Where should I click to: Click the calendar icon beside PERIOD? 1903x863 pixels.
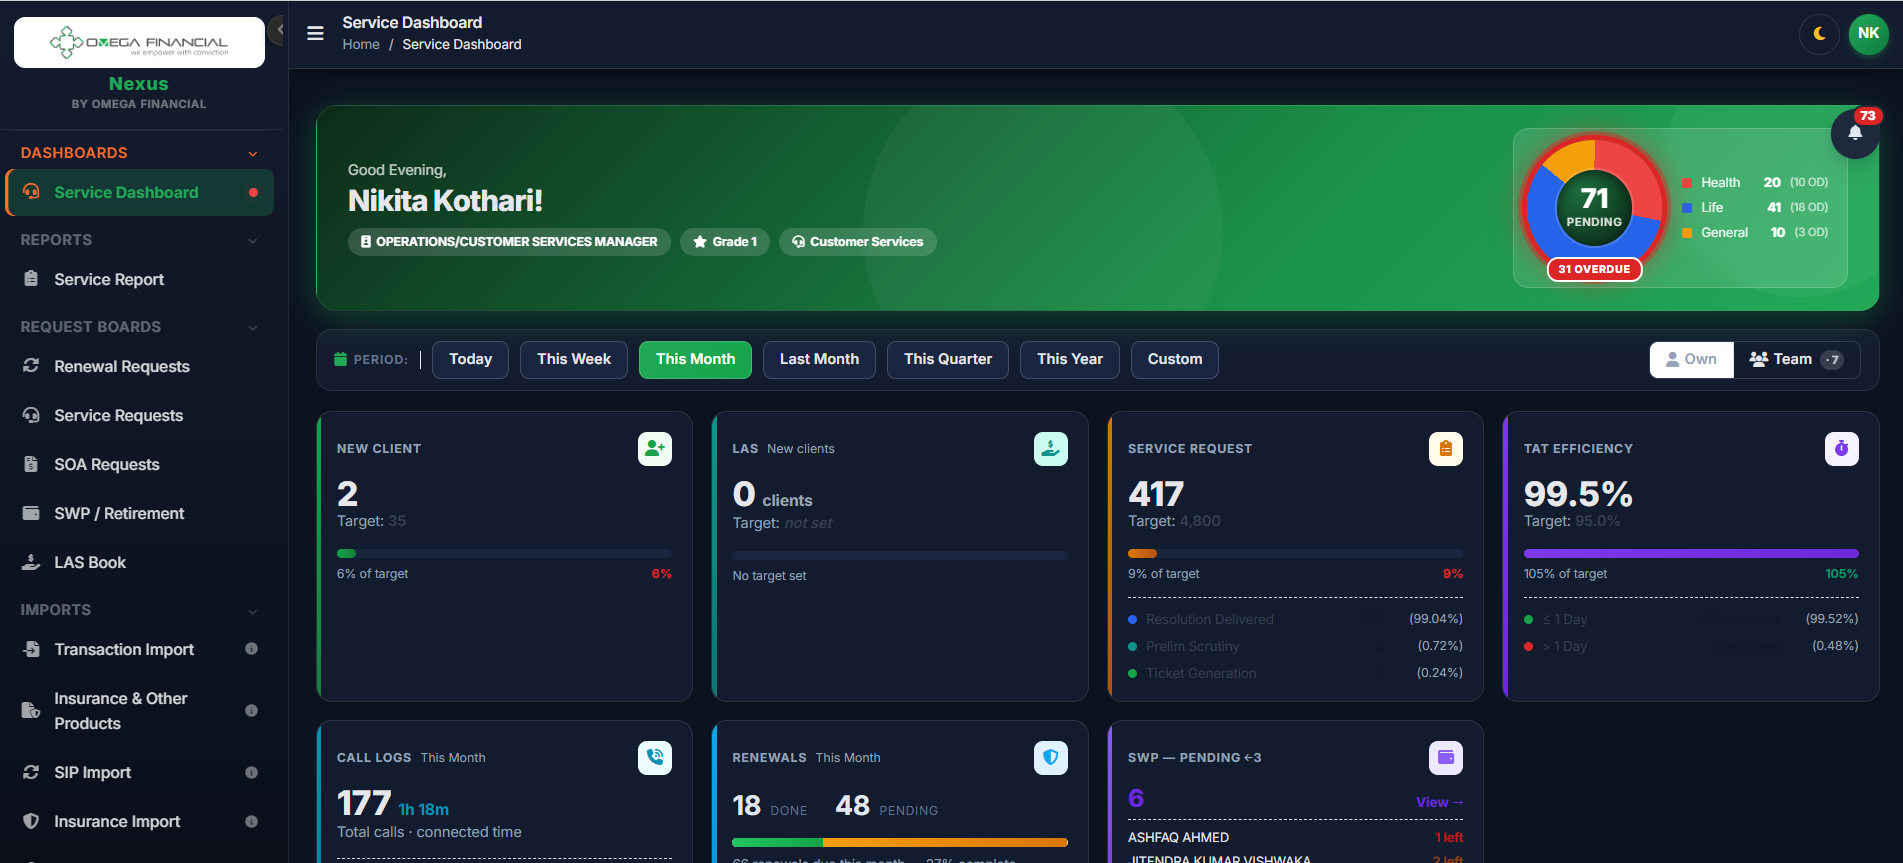click(x=340, y=359)
